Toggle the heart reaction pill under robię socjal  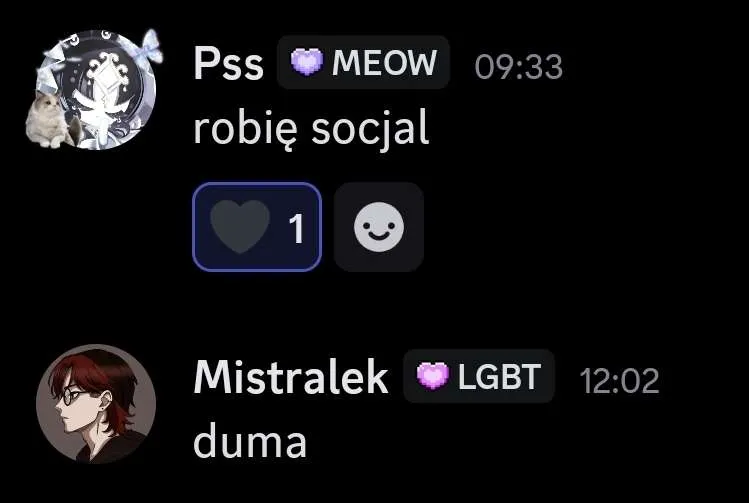[257, 227]
